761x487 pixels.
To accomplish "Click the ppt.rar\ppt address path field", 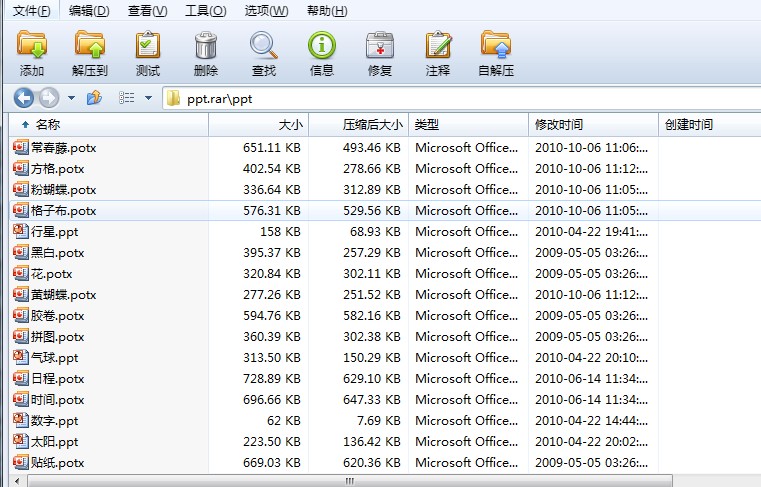I will (461, 99).
